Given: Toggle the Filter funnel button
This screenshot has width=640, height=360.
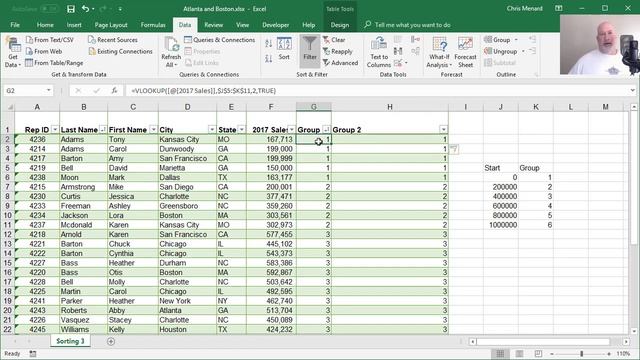Looking at the screenshot, I should pos(310,50).
